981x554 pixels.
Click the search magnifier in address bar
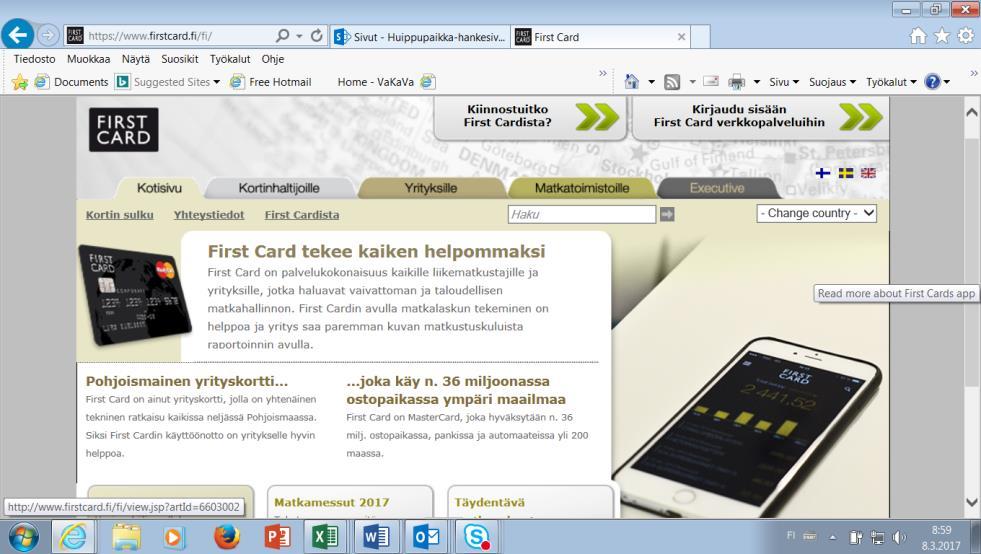283,36
